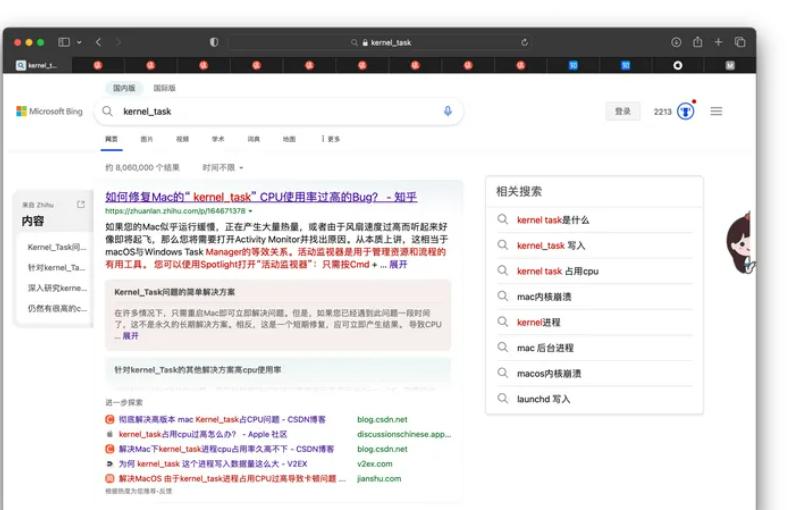Click the search magnifier icon in Bing box
797x510 pixels.
click(107, 111)
